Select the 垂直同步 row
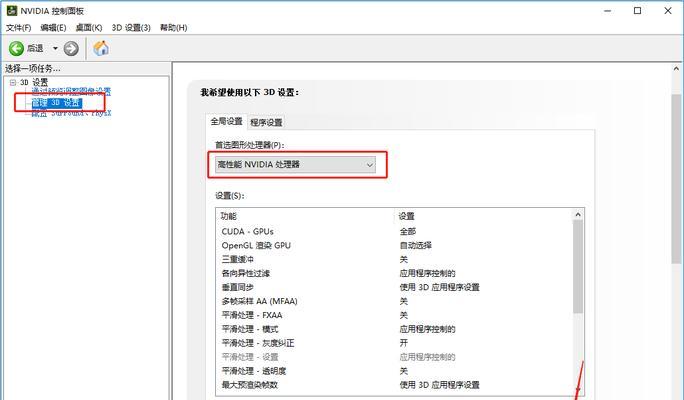The width and height of the screenshot is (684, 400). pos(394,287)
